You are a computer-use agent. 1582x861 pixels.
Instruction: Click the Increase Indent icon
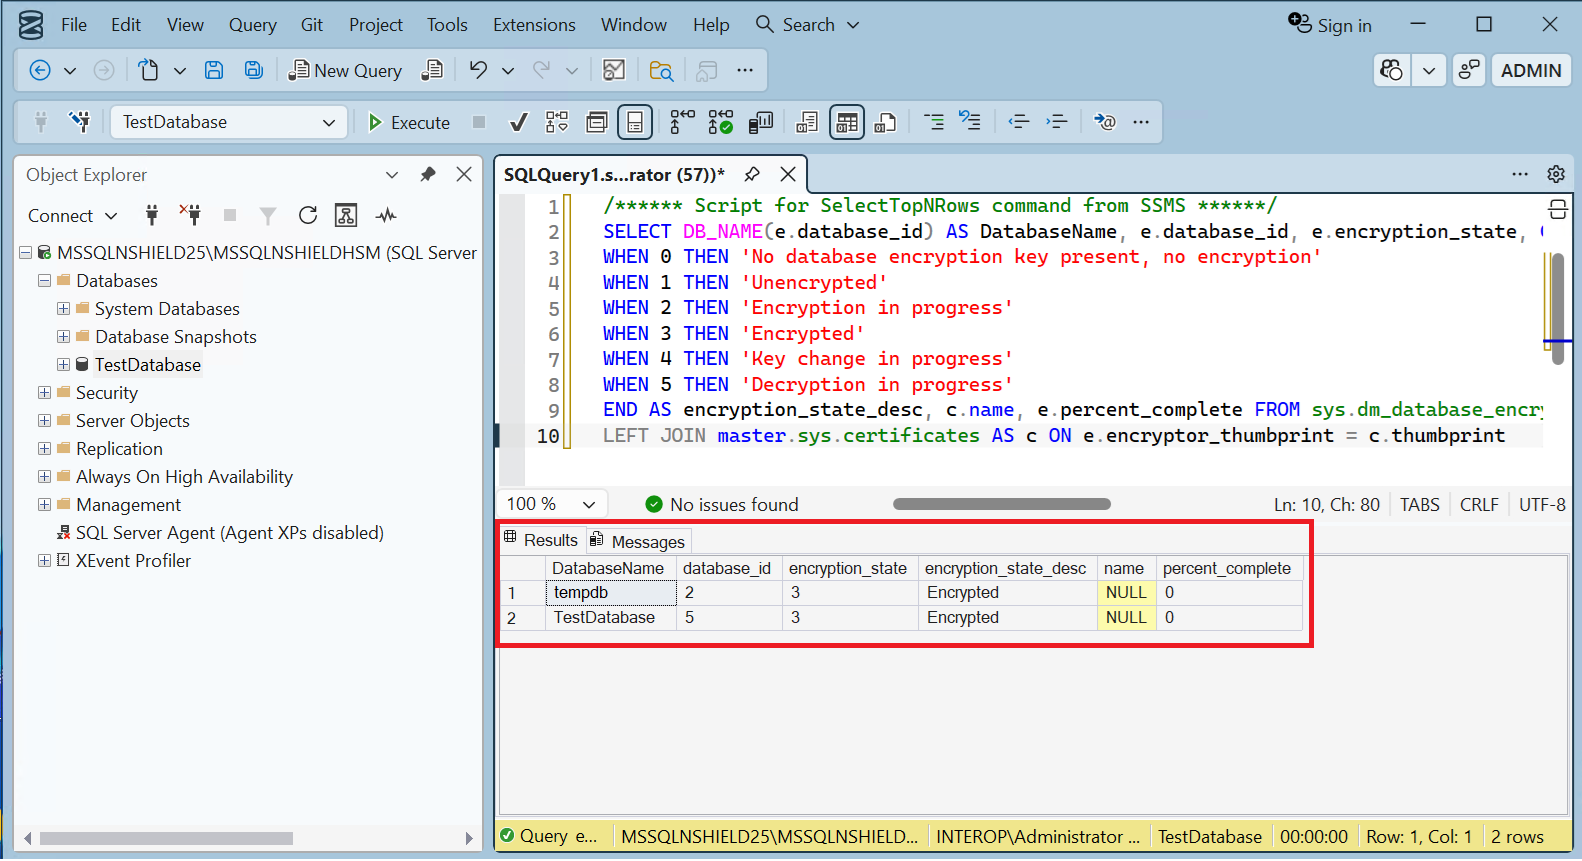click(1057, 122)
